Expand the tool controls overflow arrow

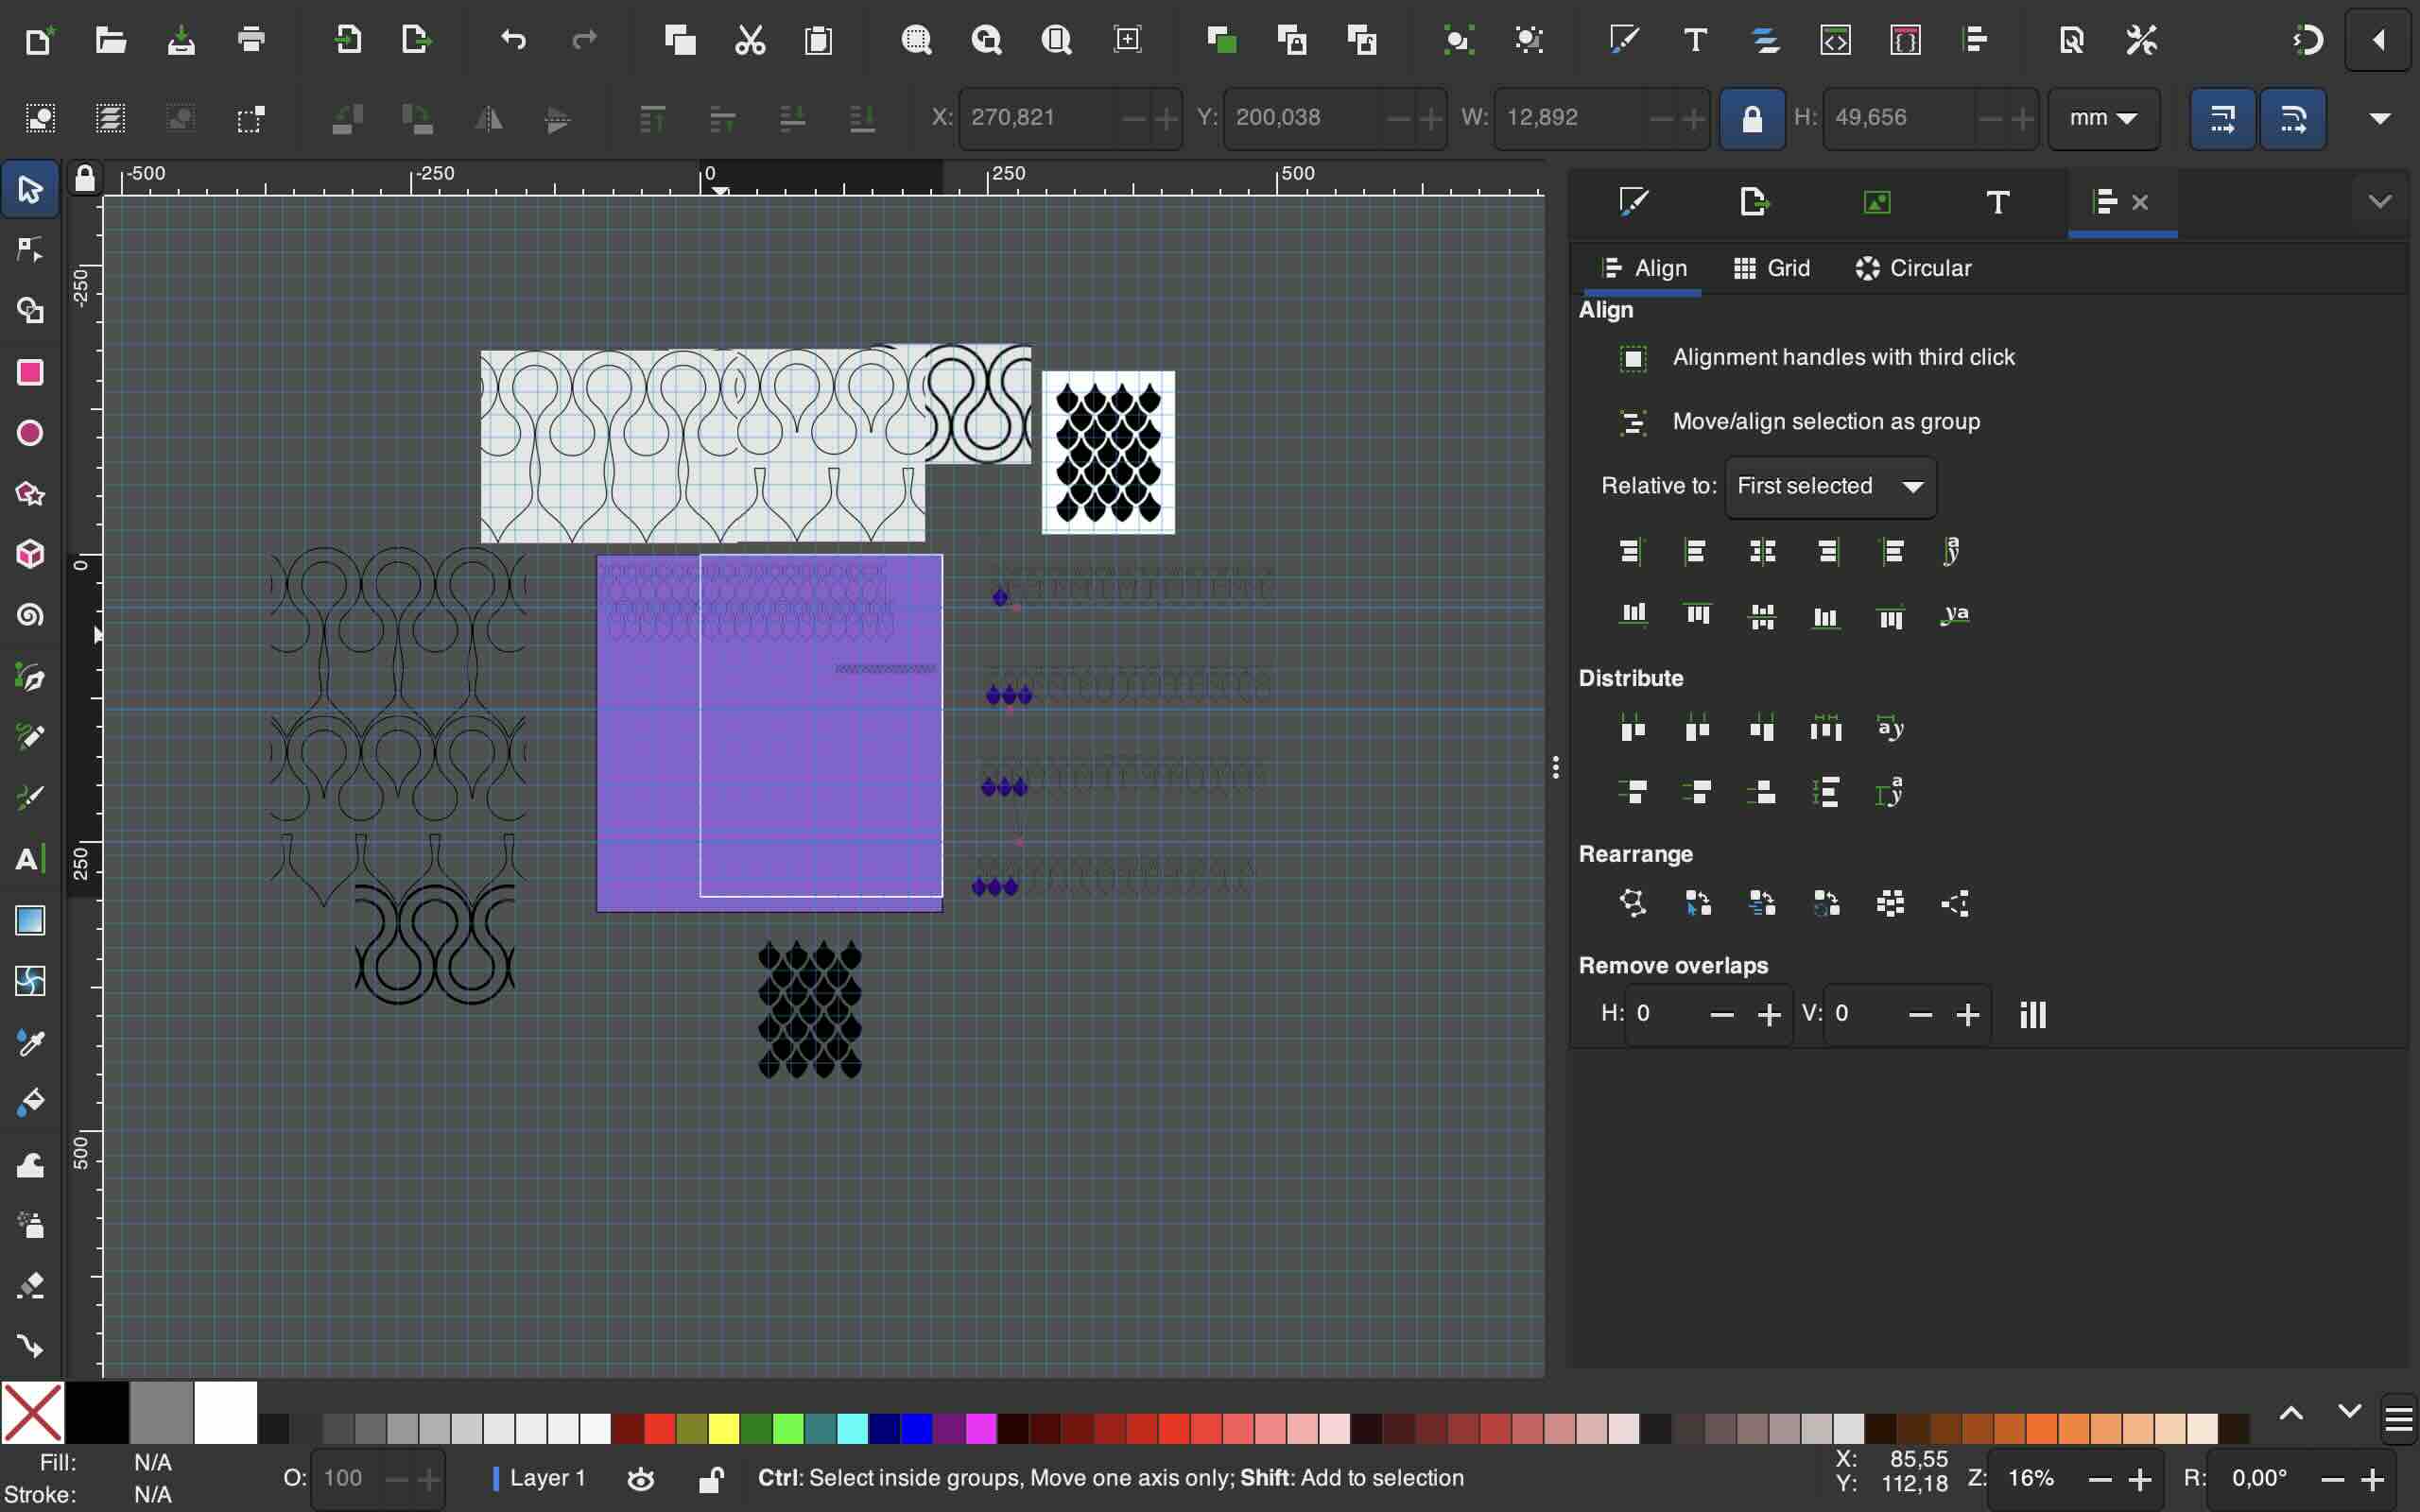pyautogui.click(x=2380, y=118)
